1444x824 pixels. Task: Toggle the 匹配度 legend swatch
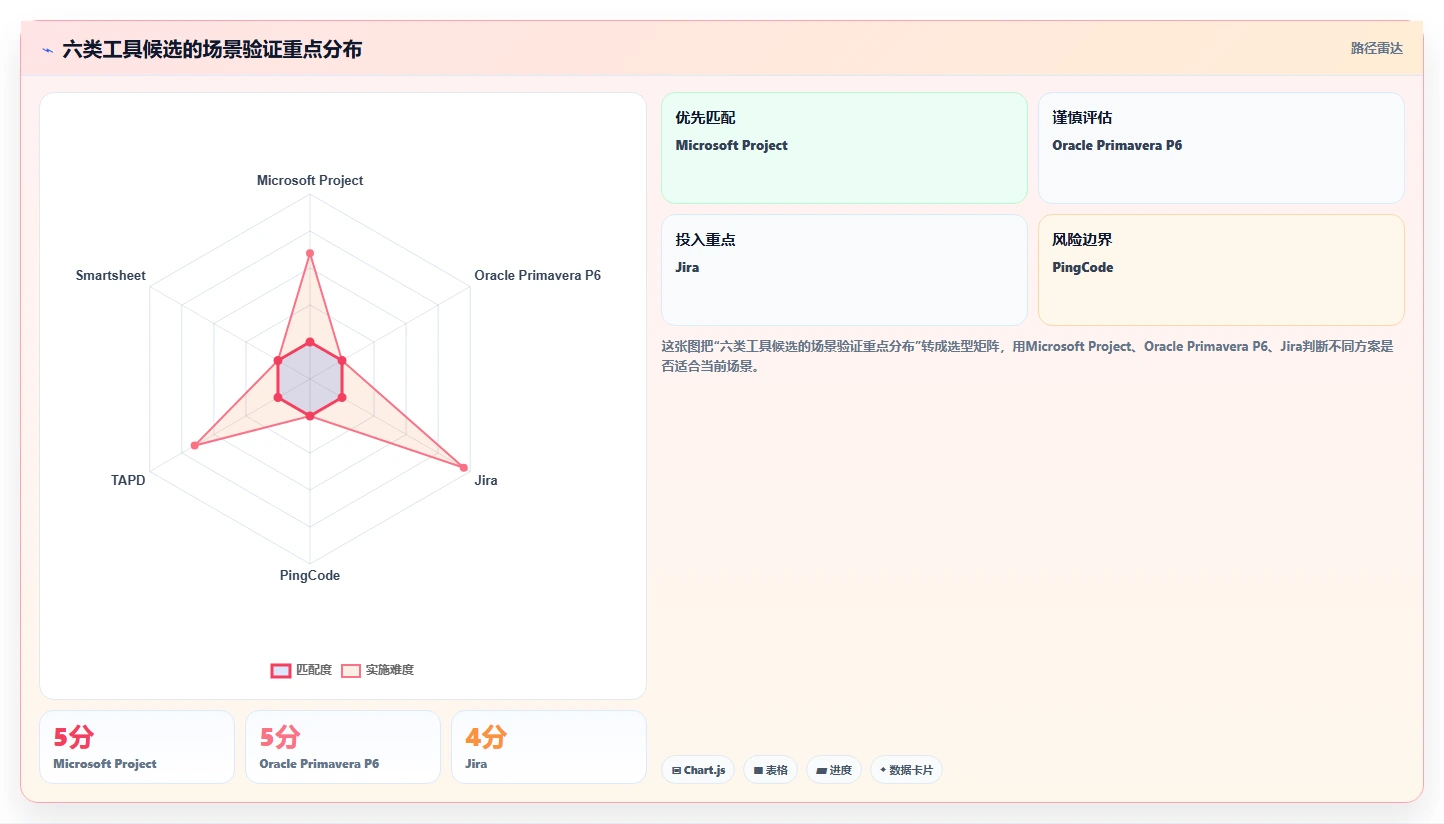tap(281, 670)
